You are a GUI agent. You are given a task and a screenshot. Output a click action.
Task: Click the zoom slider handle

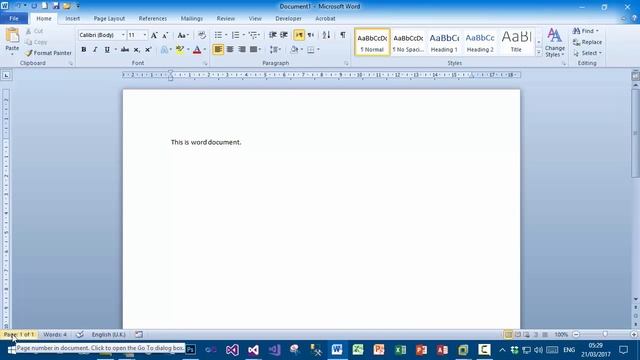[605, 334]
